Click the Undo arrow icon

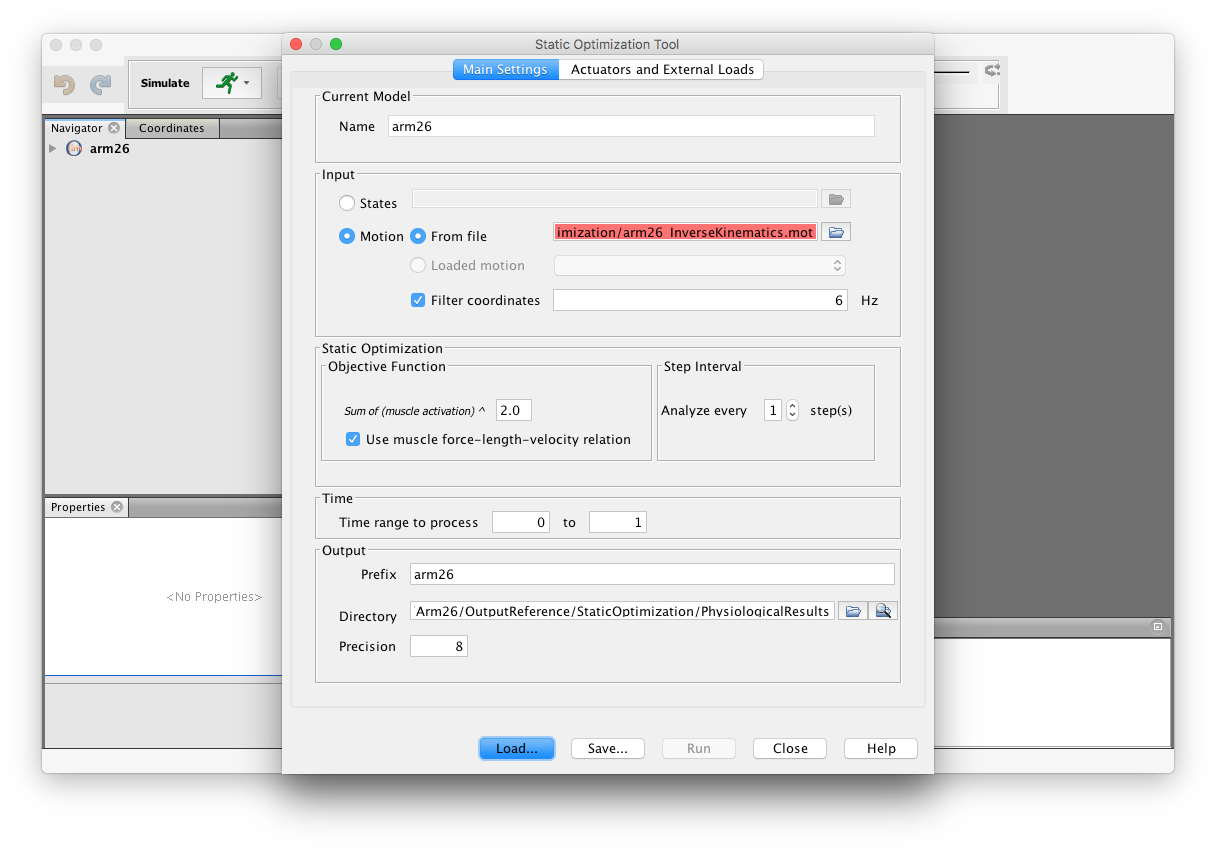pyautogui.click(x=63, y=84)
